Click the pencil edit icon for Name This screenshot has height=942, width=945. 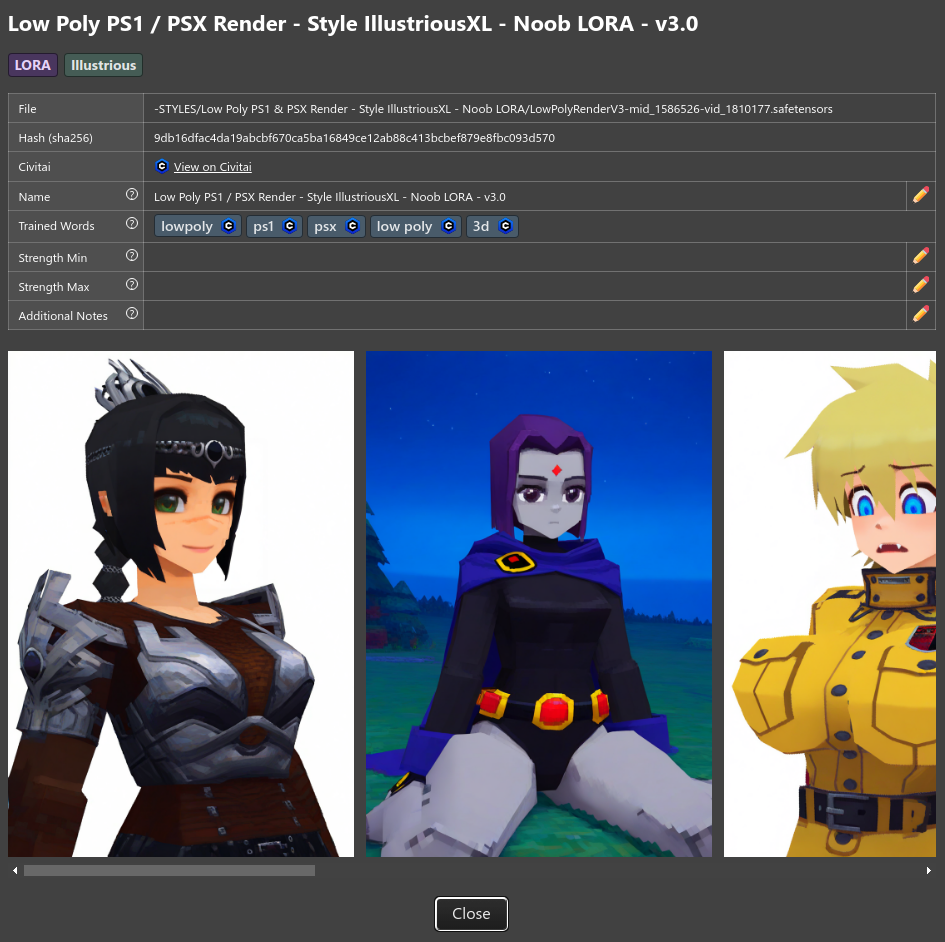(x=920, y=195)
